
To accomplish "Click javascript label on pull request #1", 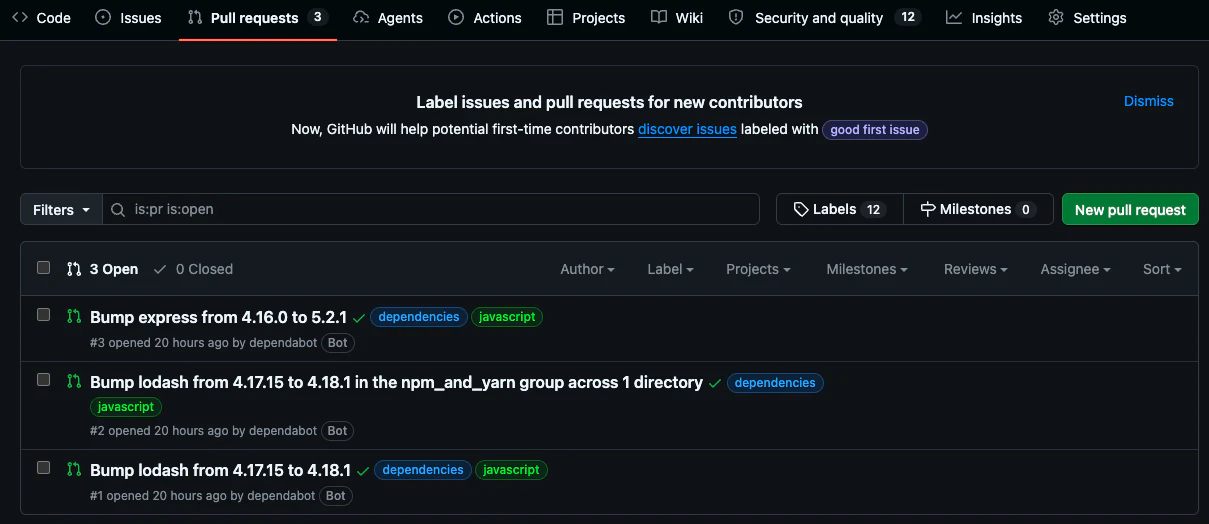I will pyautogui.click(x=511, y=470).
